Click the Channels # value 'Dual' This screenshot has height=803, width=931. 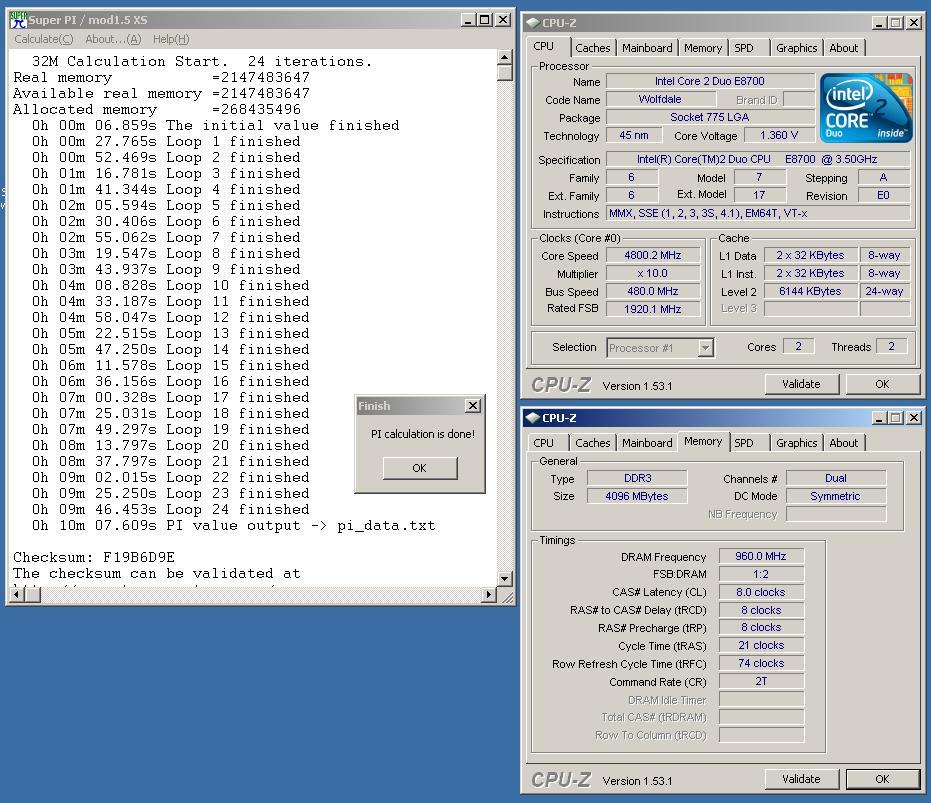pos(835,478)
